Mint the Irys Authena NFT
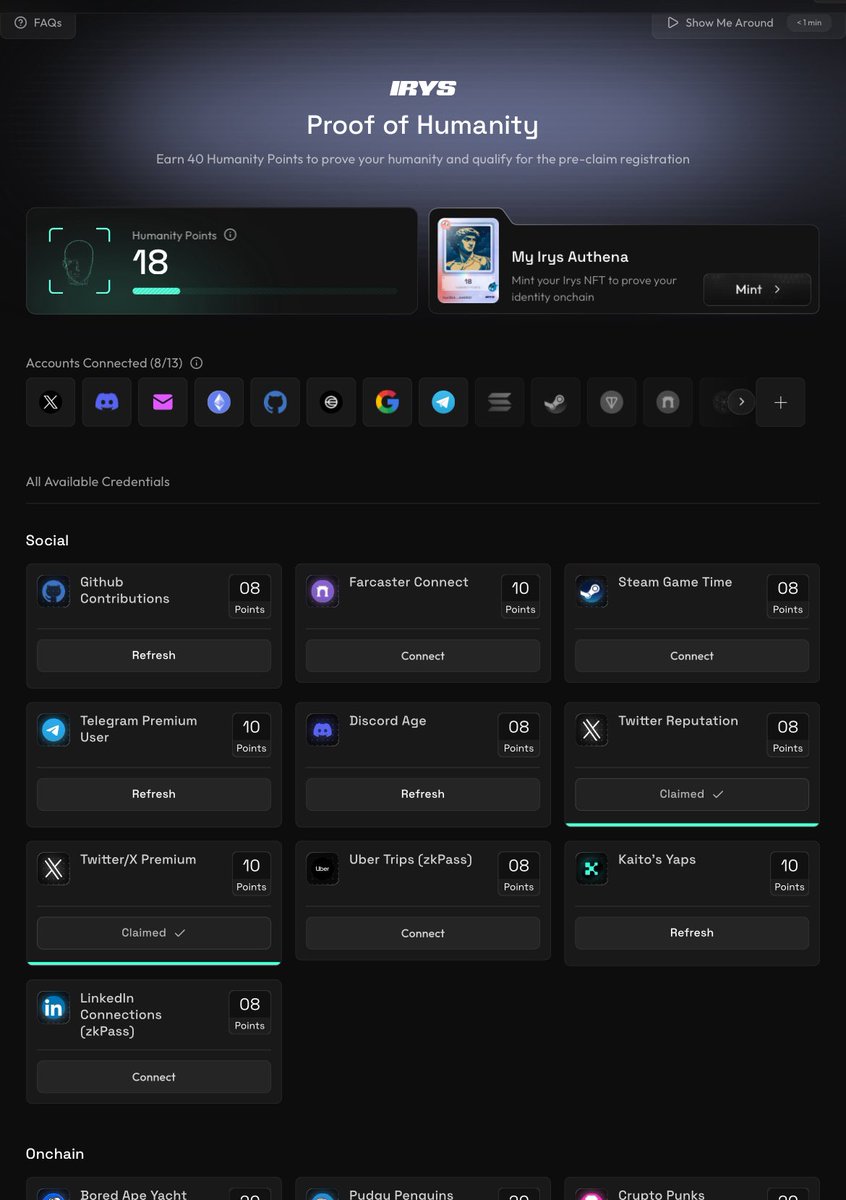846x1200 pixels. pos(757,289)
